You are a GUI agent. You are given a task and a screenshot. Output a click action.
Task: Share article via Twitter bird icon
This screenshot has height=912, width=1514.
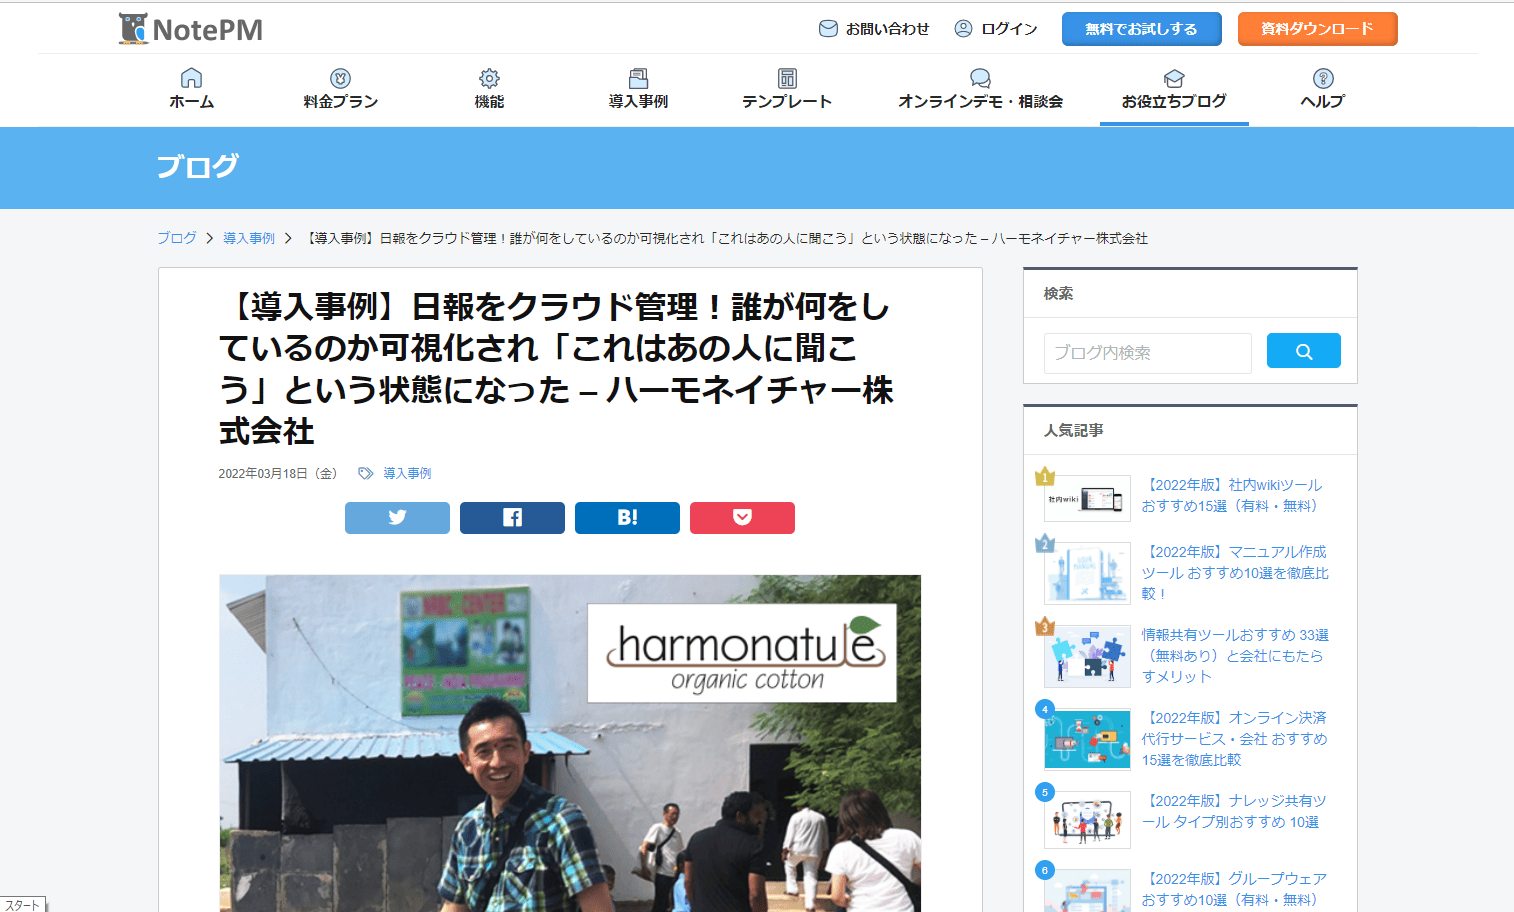(397, 518)
